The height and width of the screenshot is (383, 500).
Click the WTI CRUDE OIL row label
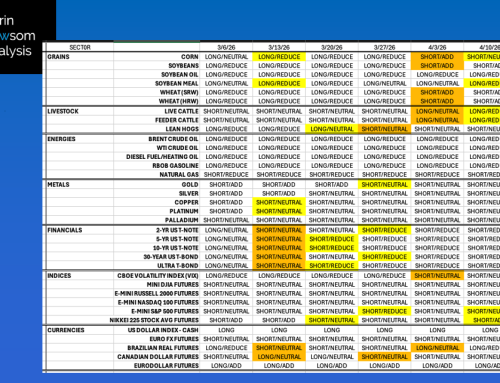[x=178, y=148]
